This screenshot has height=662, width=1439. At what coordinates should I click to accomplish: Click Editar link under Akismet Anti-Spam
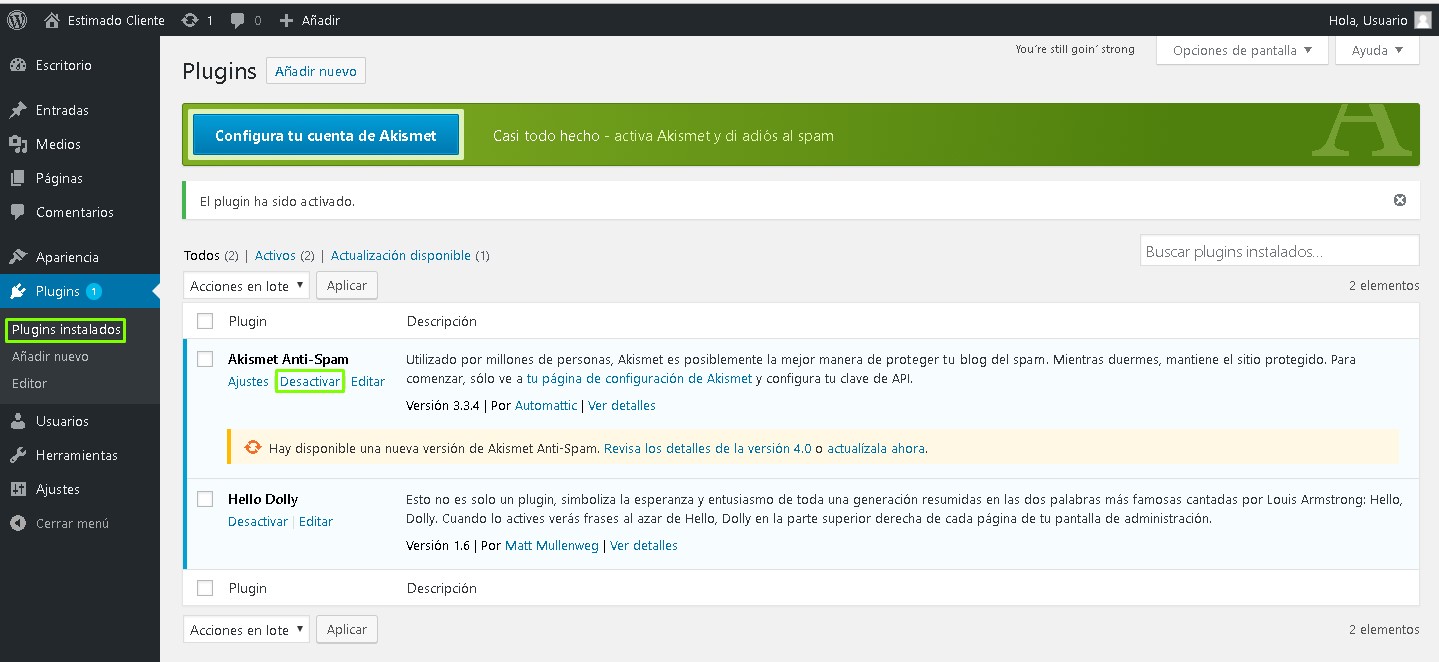point(368,381)
